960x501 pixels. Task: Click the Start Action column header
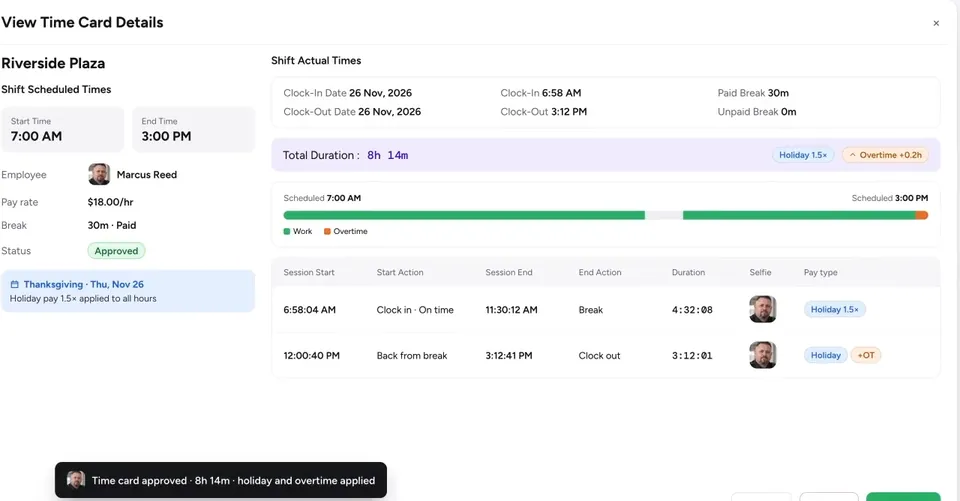coord(400,273)
